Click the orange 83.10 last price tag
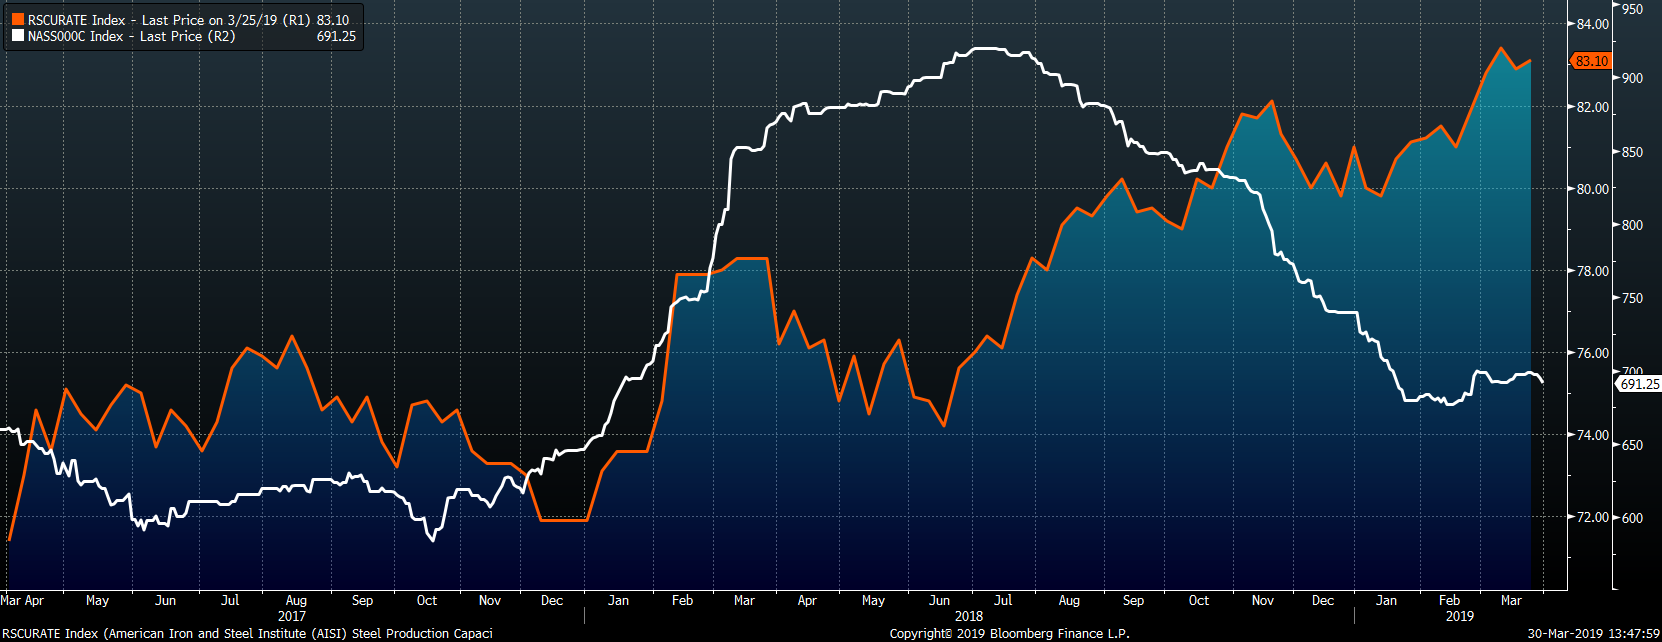The height and width of the screenshot is (642, 1662). coord(1590,61)
